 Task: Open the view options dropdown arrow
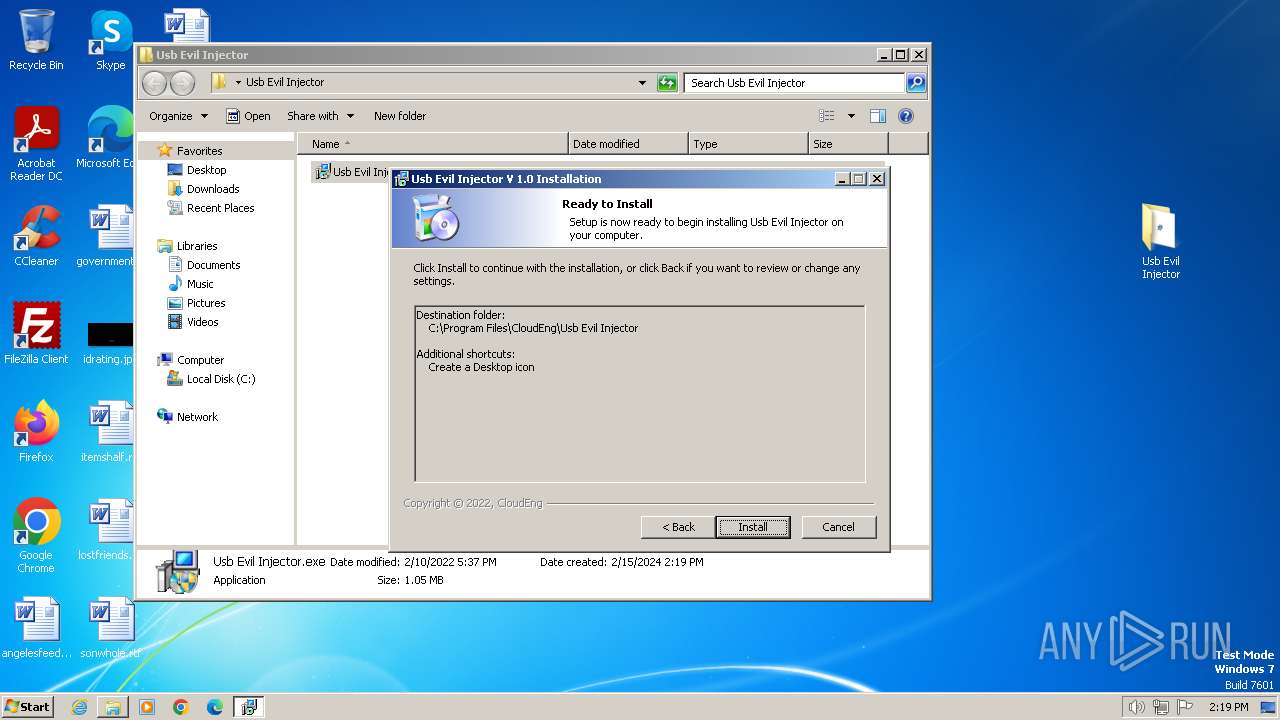pyautogui.click(x=851, y=116)
